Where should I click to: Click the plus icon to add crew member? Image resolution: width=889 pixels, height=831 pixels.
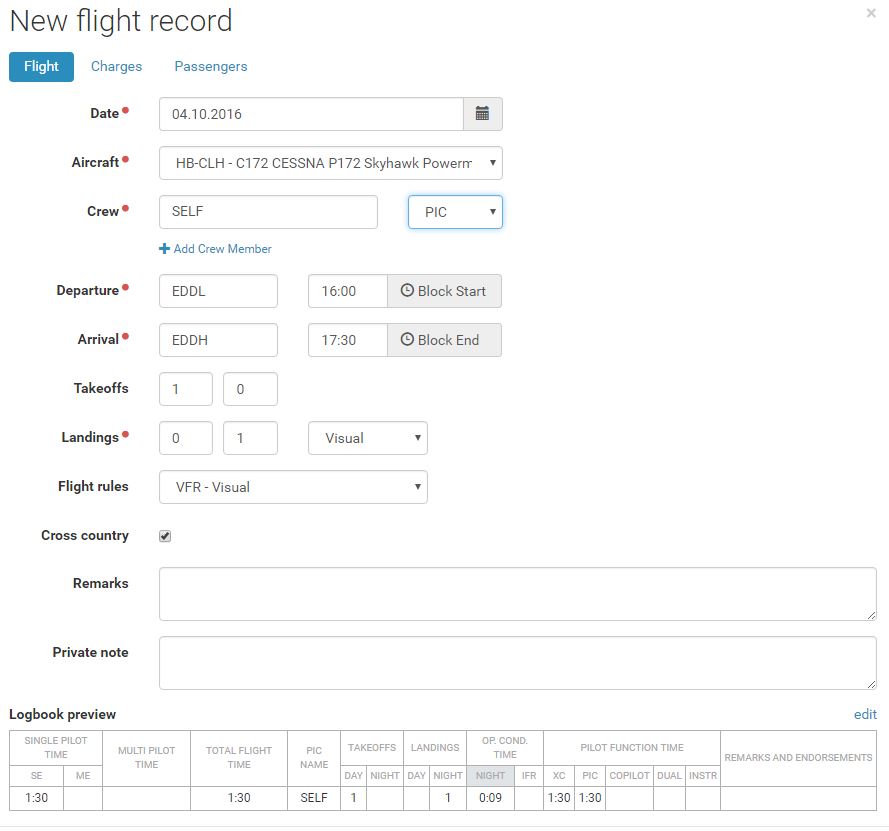(x=164, y=249)
